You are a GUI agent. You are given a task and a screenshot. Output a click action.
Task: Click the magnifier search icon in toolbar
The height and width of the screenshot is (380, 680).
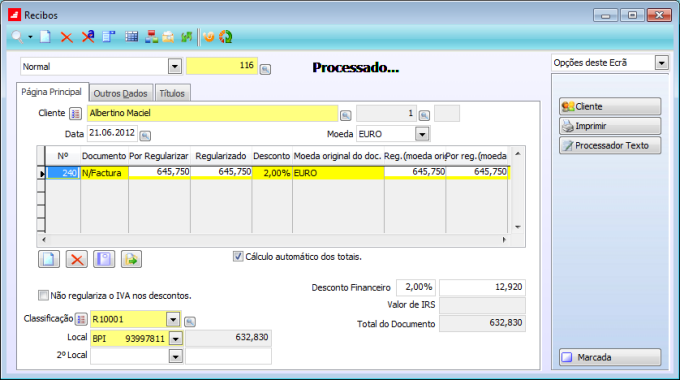[17, 37]
